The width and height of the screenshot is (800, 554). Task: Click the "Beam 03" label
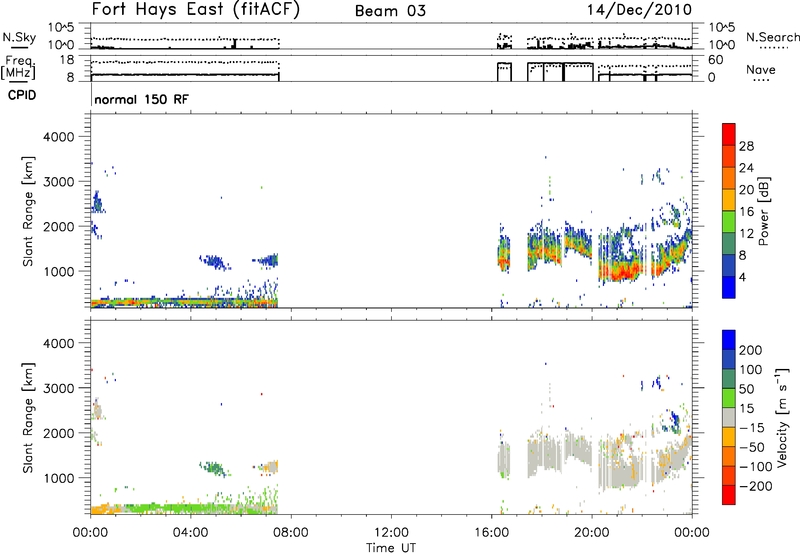(x=390, y=11)
